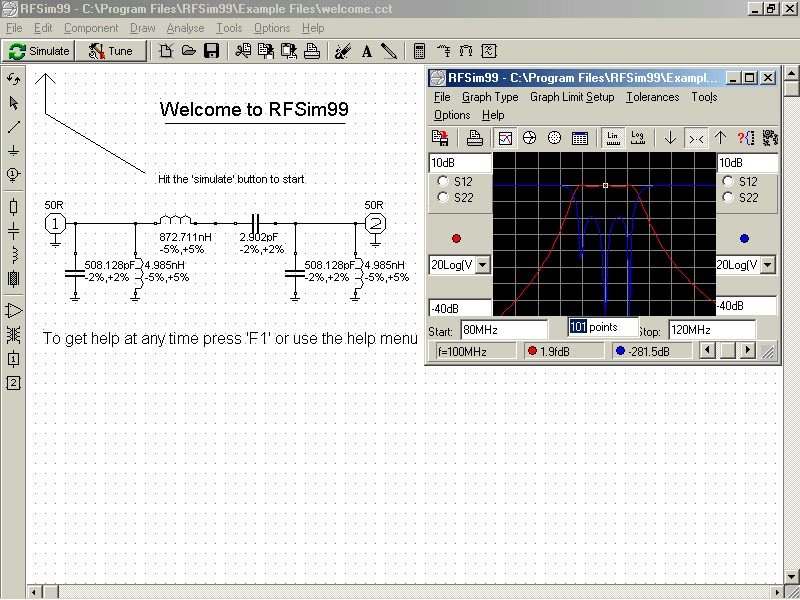The height and width of the screenshot is (600, 800).
Task: Switch graph to Lin frequency scale
Action: pos(613,138)
